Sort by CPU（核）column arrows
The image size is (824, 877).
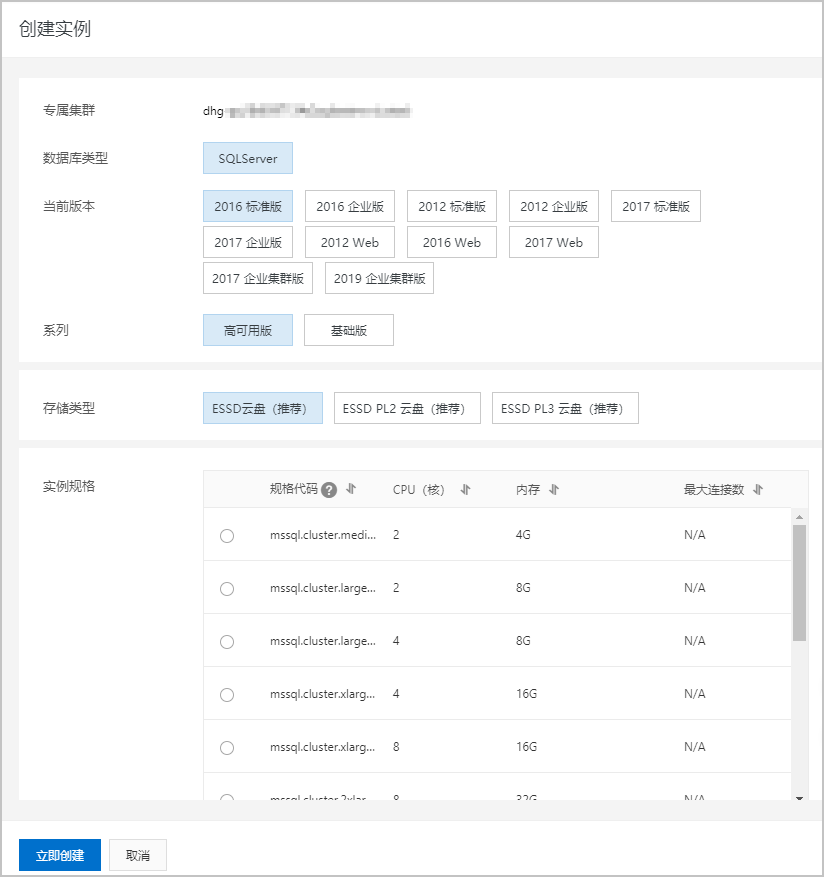click(x=465, y=490)
